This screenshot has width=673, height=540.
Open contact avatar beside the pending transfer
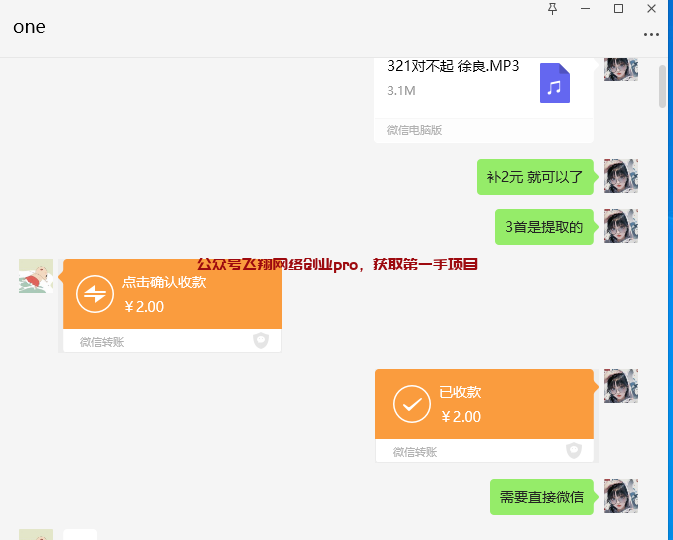point(36,276)
